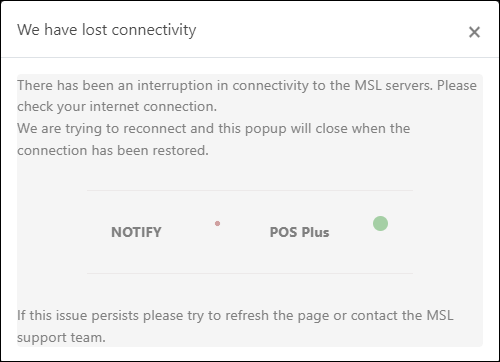Select the NOTIFY service label
The image size is (500, 362).
point(136,232)
